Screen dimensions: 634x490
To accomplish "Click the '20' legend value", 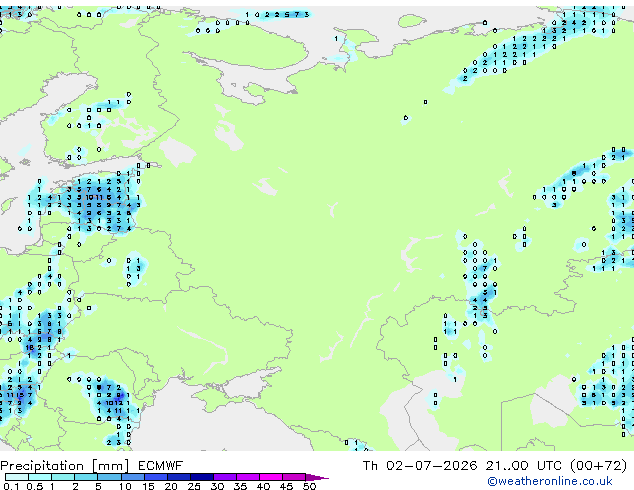I will (x=171, y=486).
